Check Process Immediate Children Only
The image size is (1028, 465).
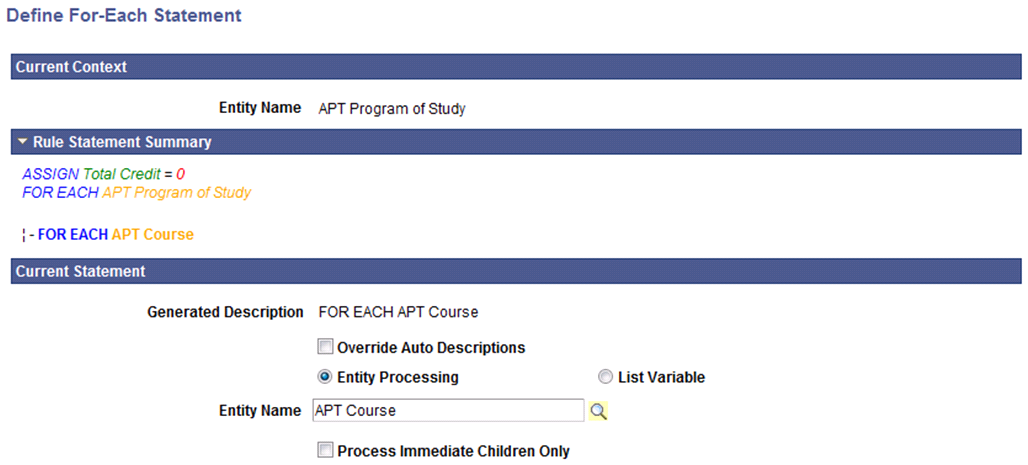[x=325, y=451]
